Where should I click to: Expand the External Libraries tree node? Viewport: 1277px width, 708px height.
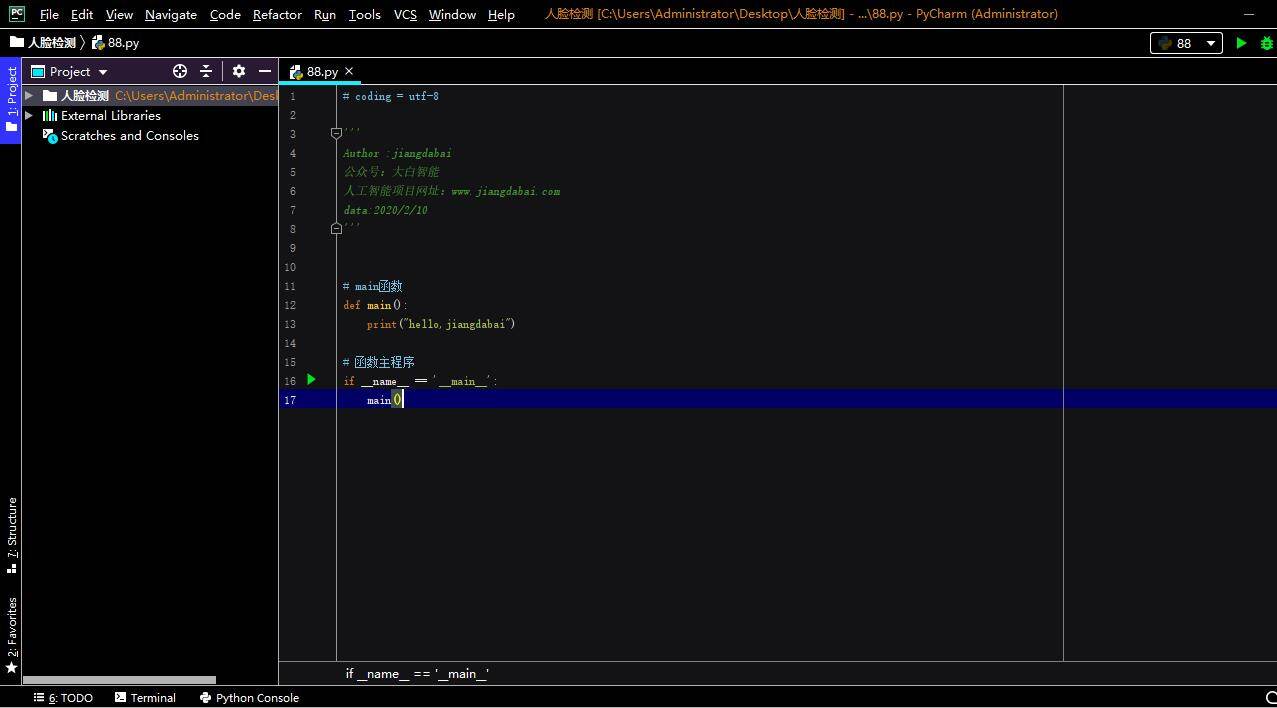(x=29, y=116)
